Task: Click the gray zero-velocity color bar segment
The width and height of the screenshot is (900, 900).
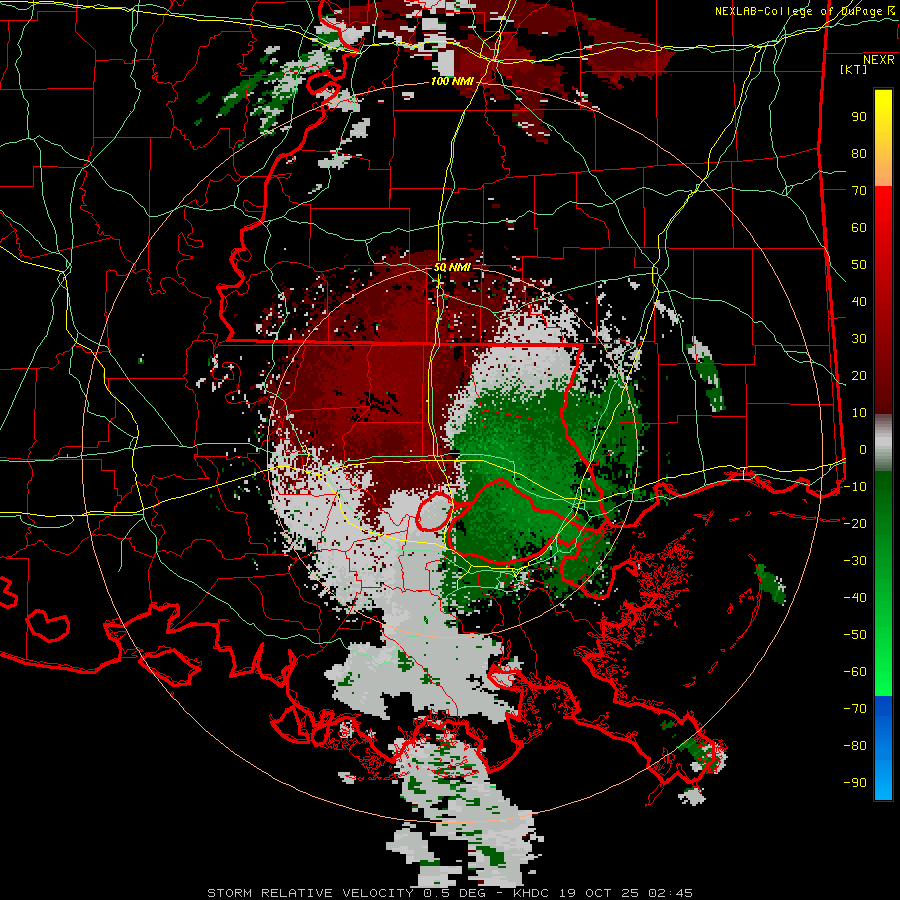Action: click(883, 443)
